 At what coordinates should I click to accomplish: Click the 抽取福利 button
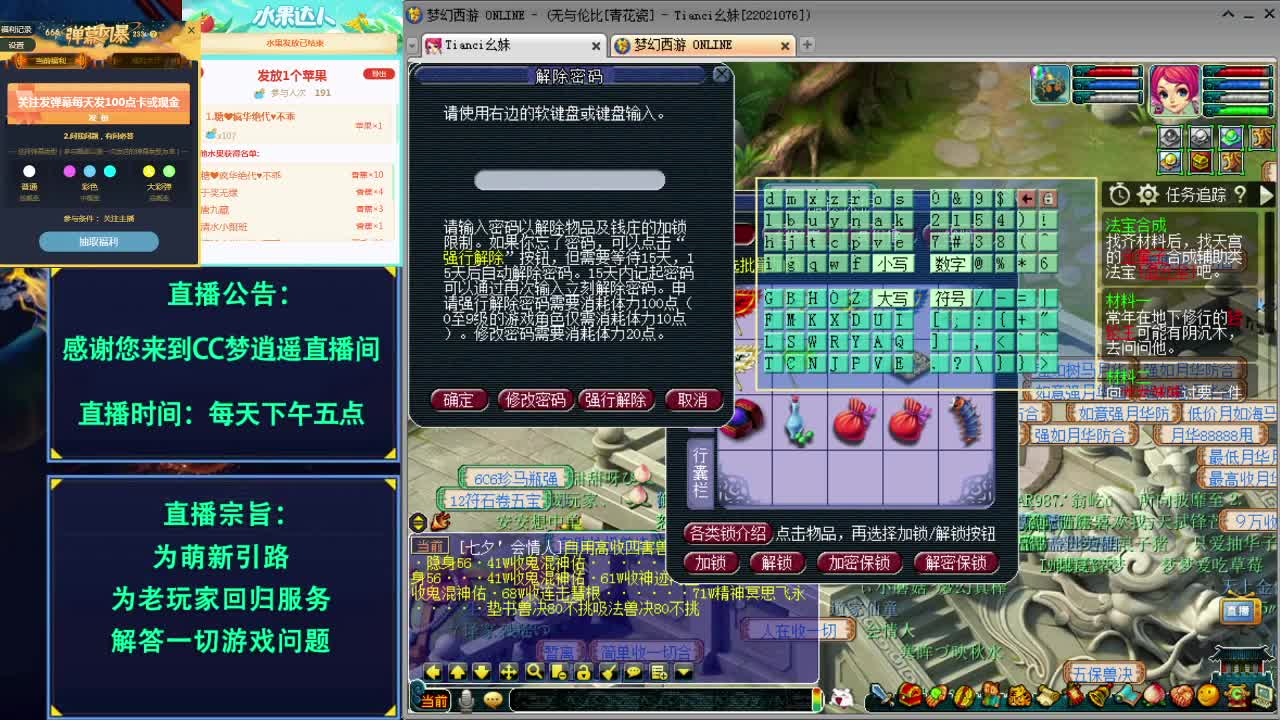[x=98, y=241]
